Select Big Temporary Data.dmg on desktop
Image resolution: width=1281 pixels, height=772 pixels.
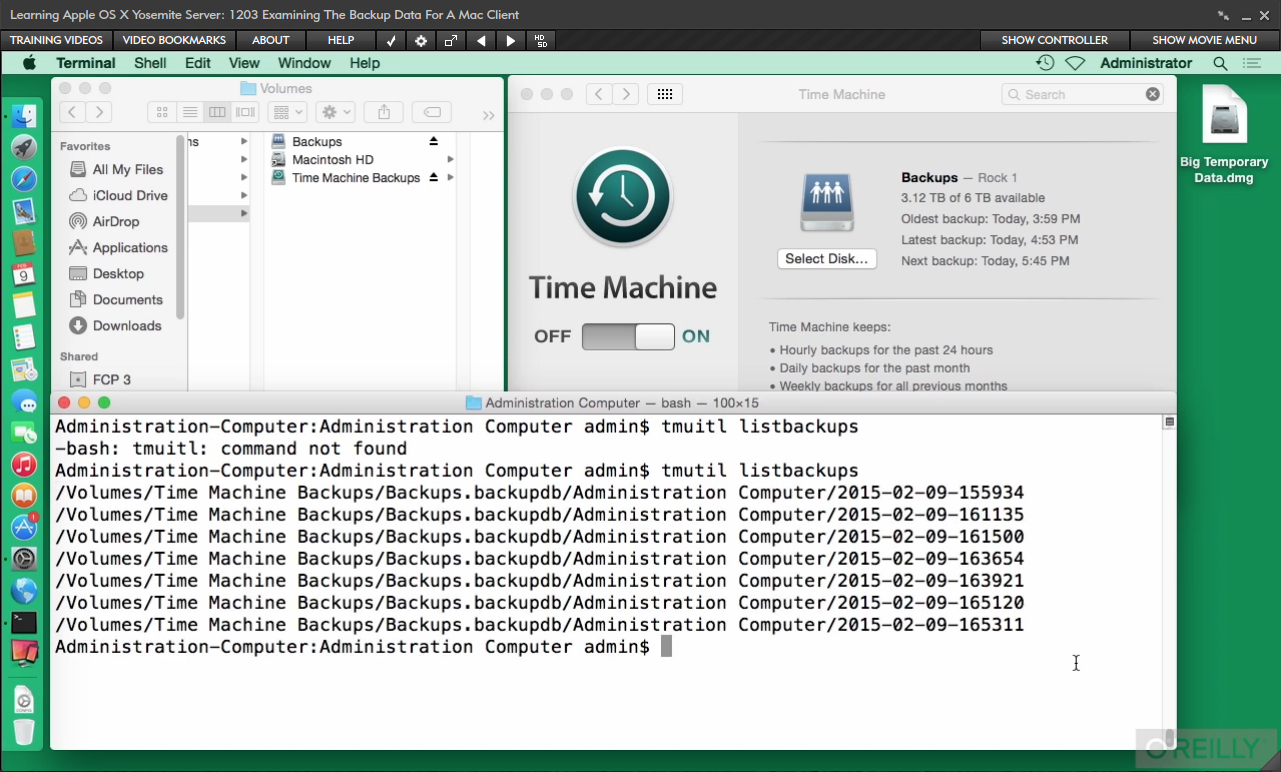[x=1224, y=136]
